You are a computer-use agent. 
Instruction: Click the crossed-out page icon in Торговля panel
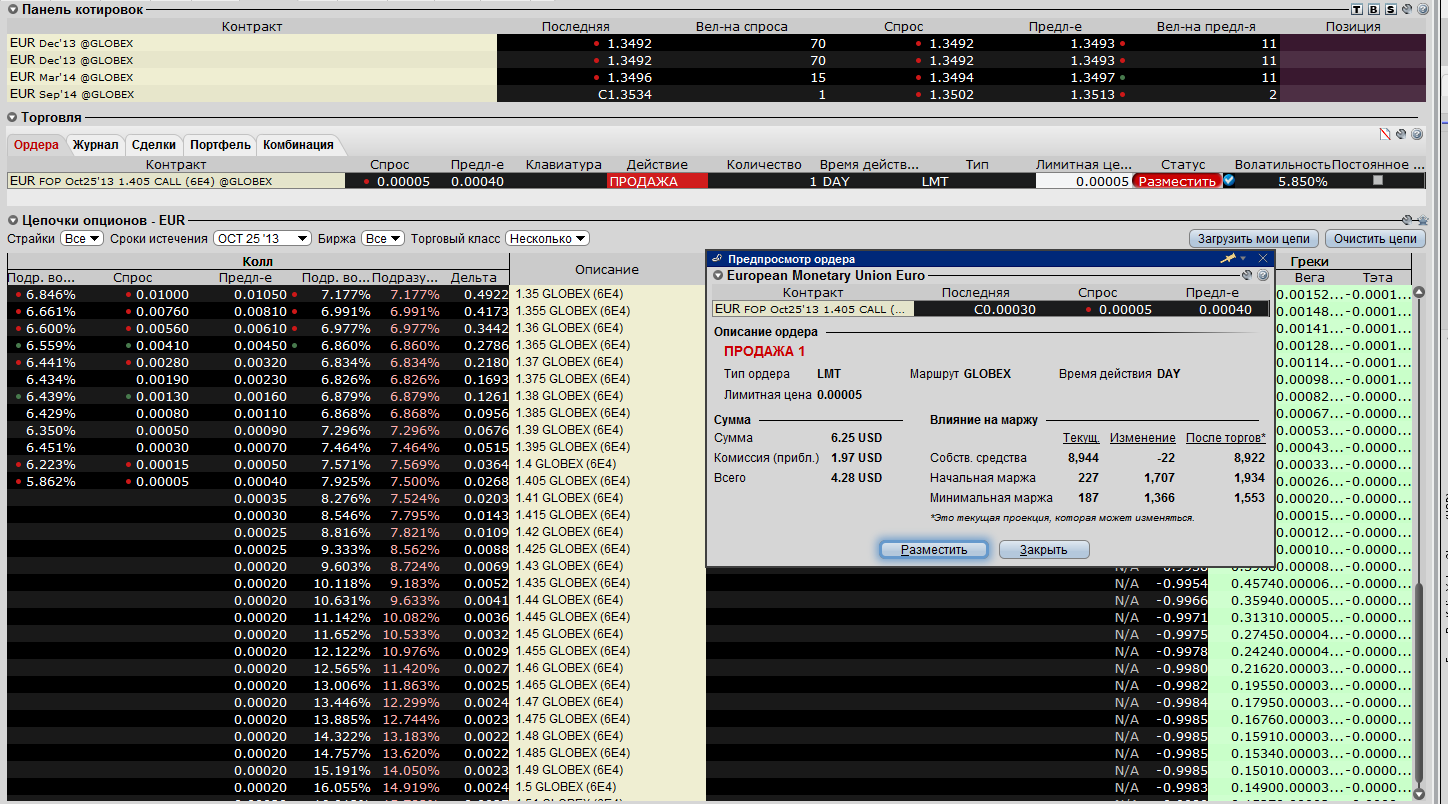[1385, 134]
